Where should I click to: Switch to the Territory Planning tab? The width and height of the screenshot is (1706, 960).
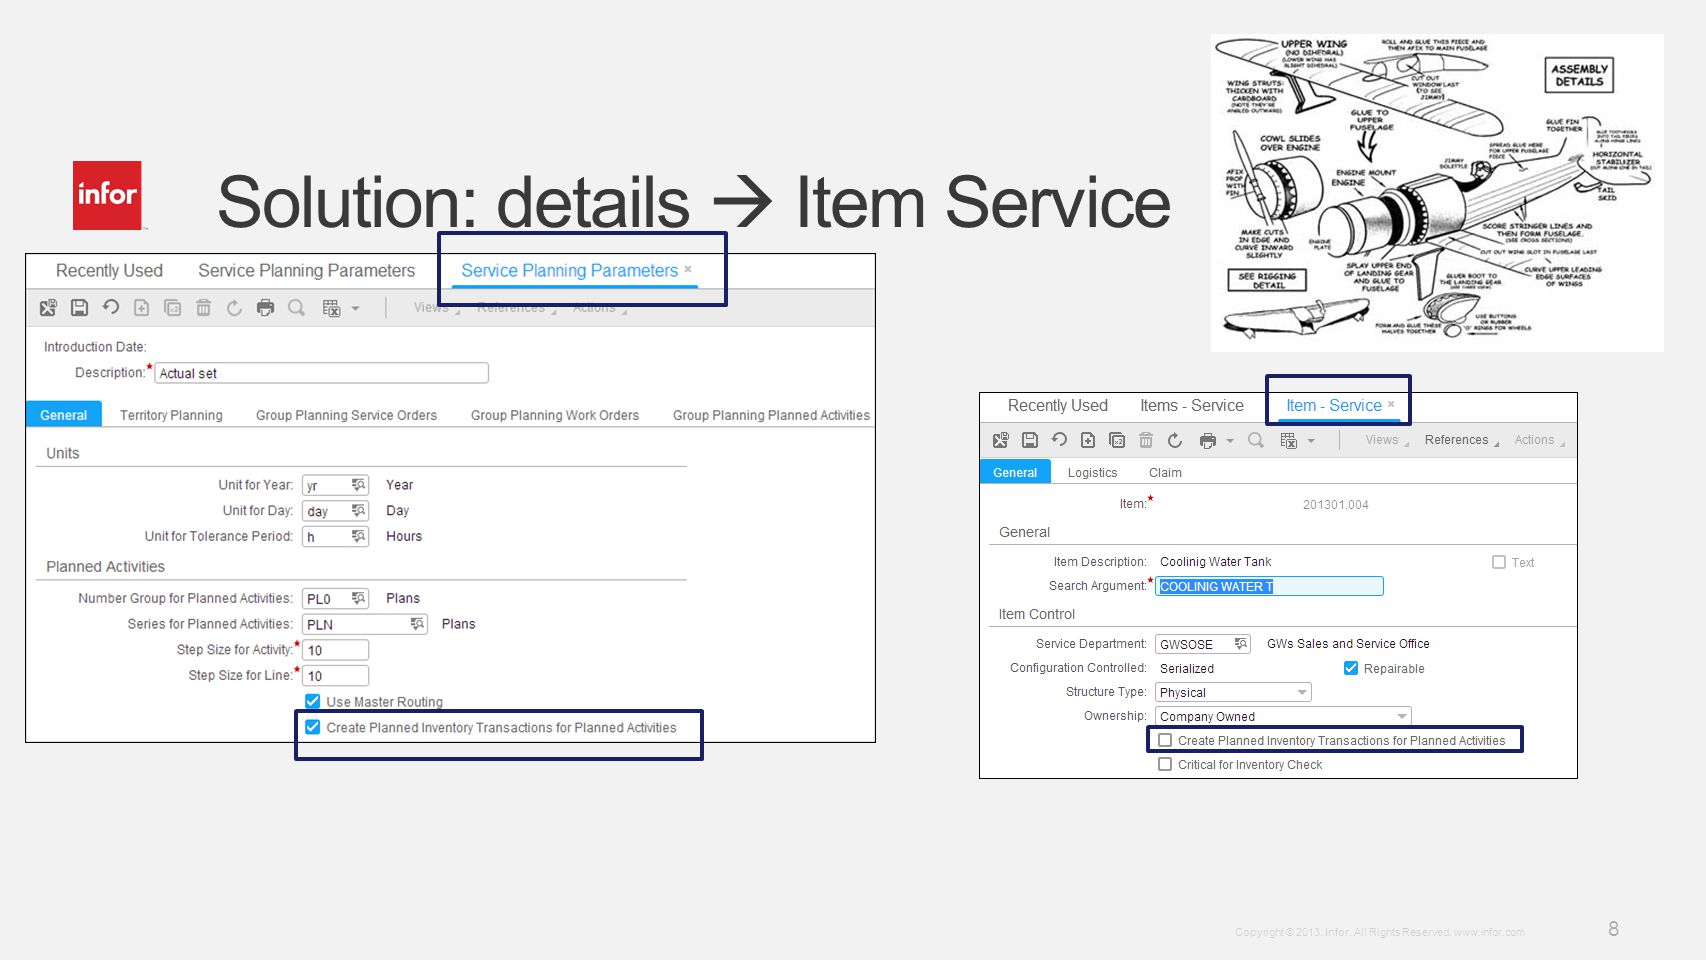(x=171, y=415)
